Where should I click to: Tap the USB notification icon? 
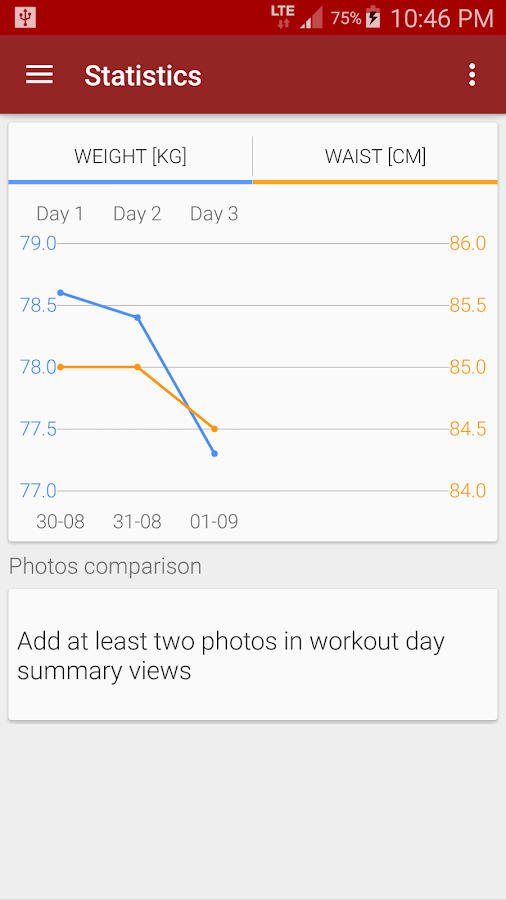25,18
